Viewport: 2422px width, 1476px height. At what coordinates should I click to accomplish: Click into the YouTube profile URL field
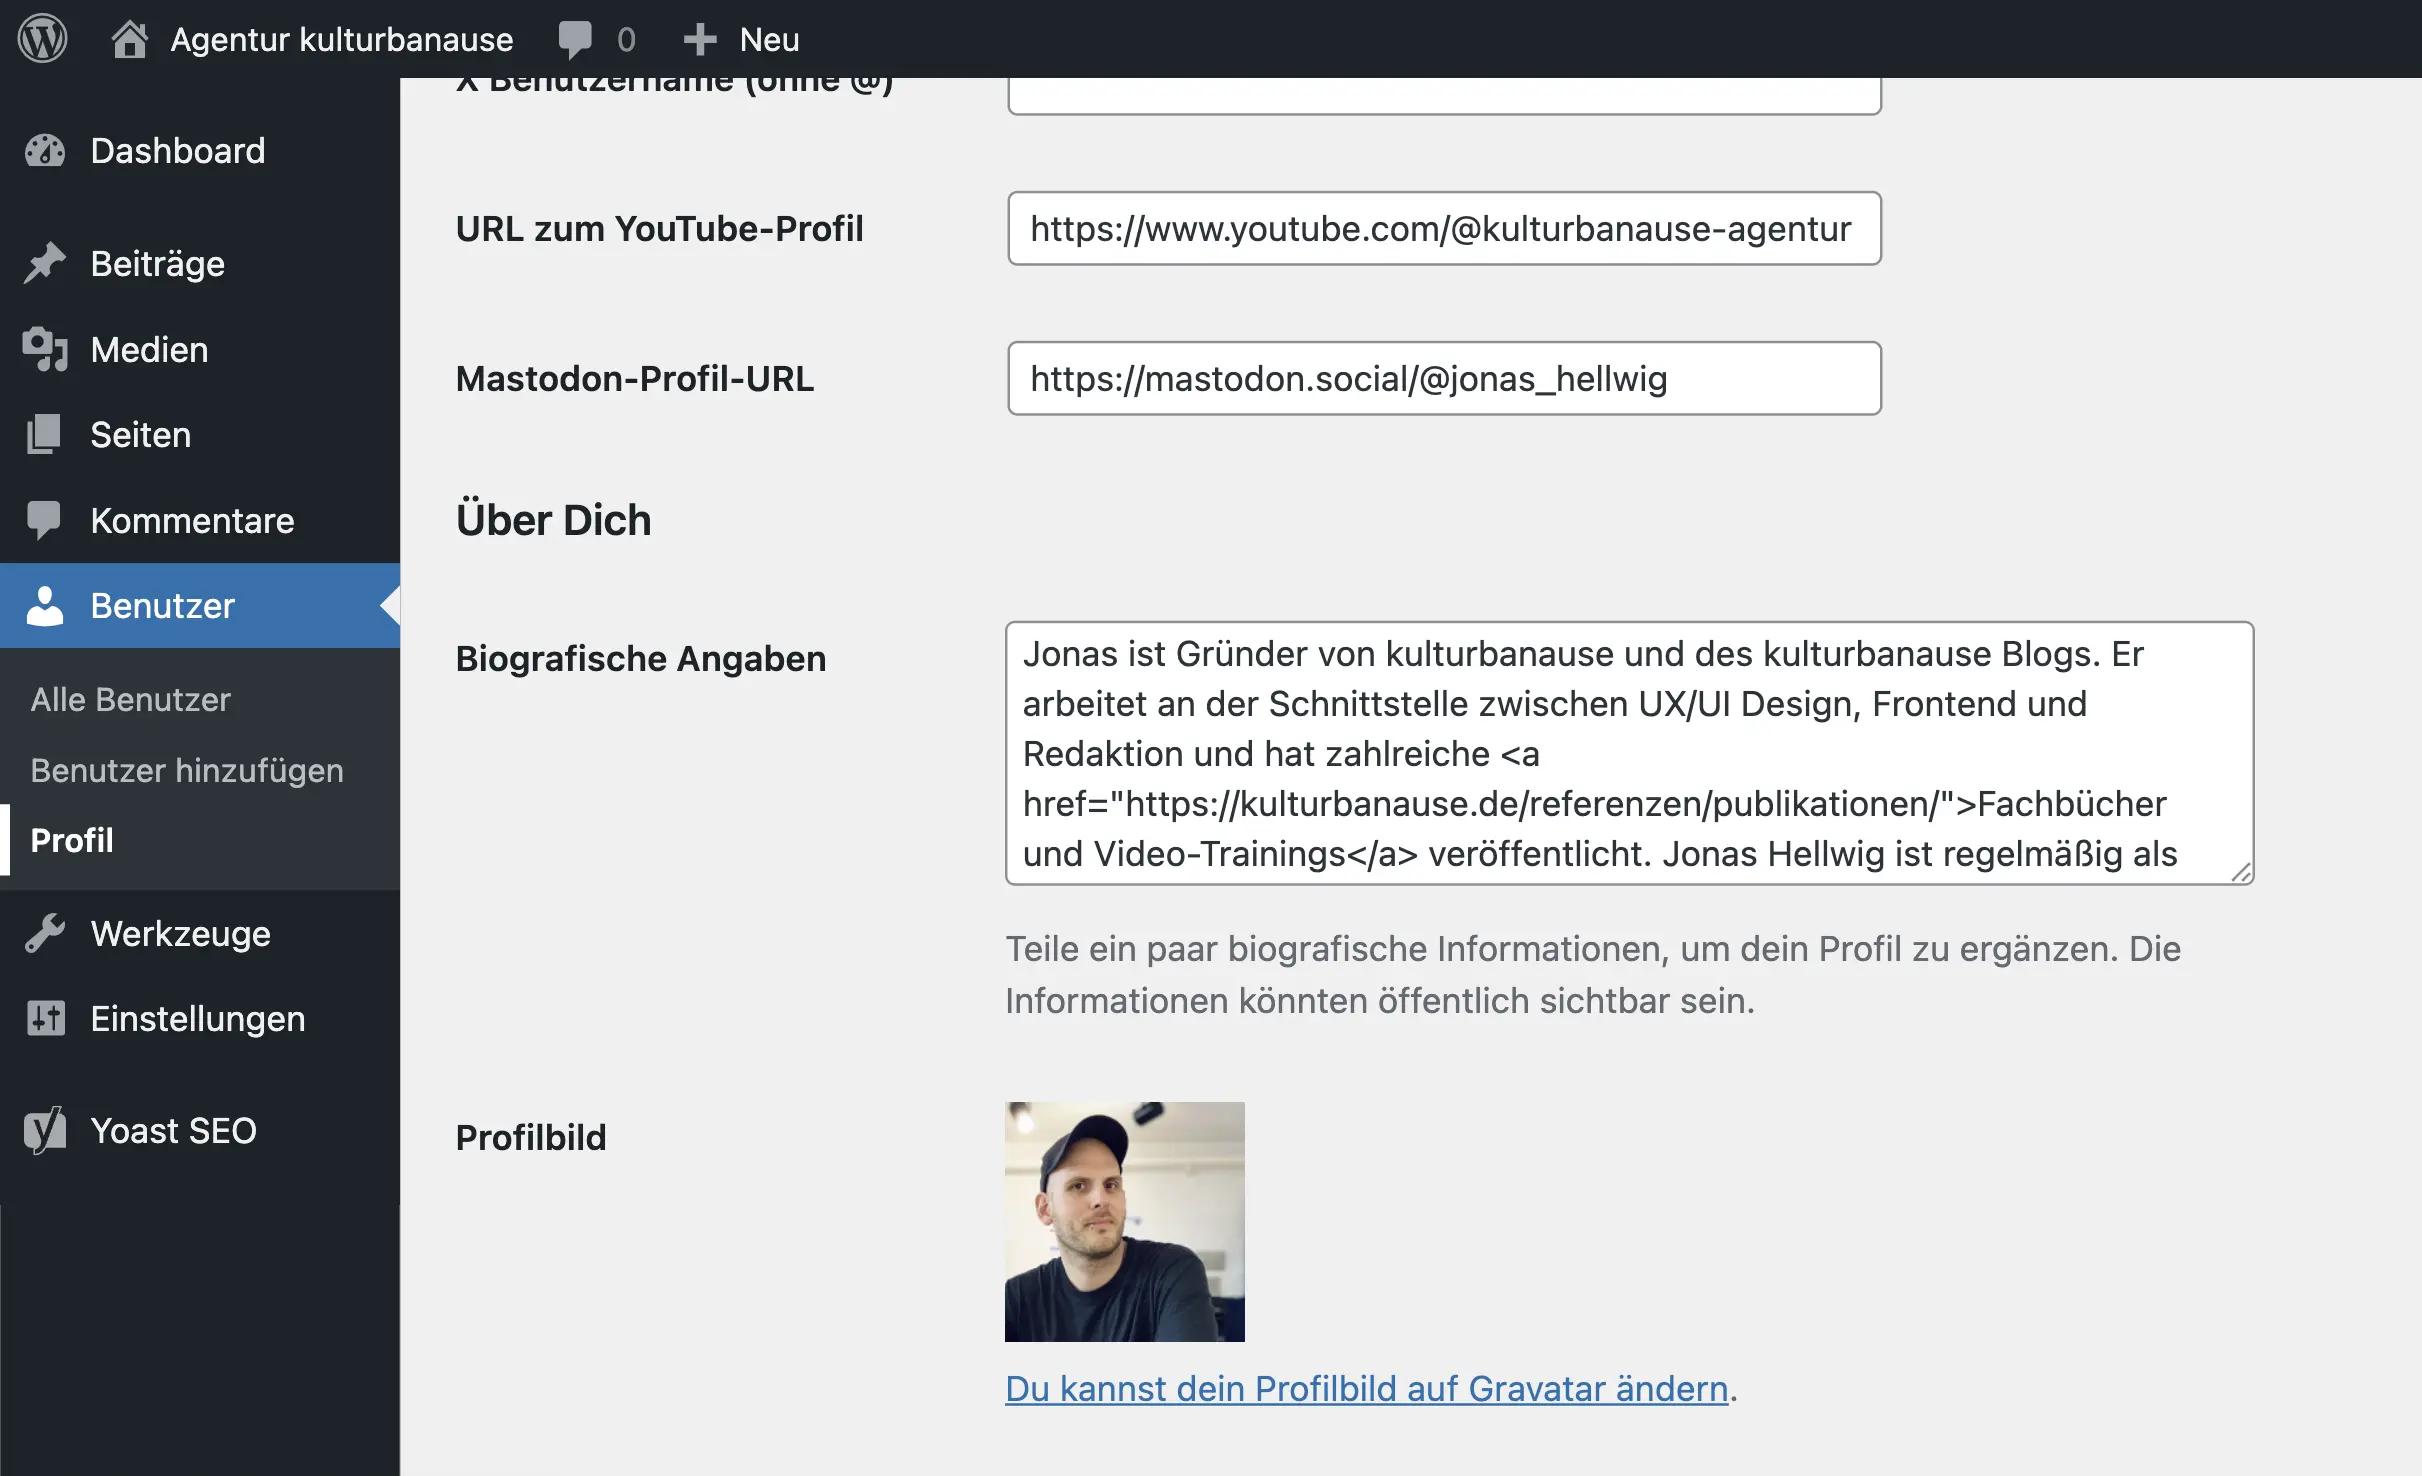[x=1443, y=228]
